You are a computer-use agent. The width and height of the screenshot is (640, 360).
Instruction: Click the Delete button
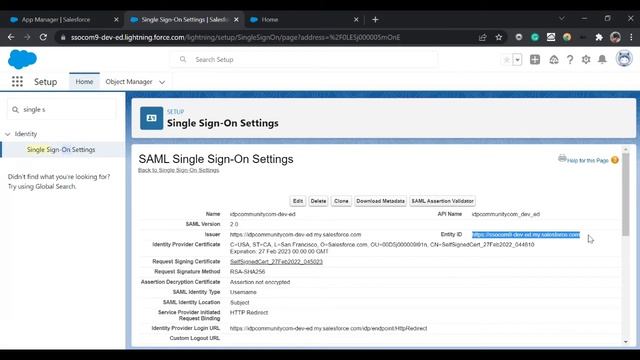tap(318, 201)
